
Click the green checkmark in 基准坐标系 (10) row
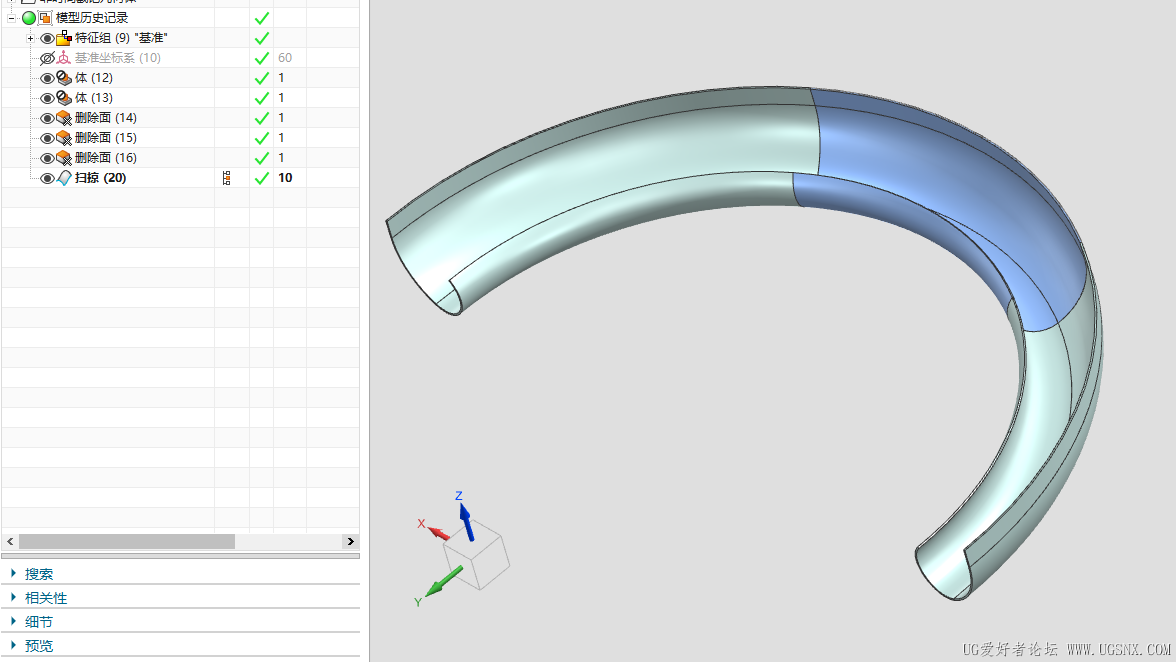[262, 58]
